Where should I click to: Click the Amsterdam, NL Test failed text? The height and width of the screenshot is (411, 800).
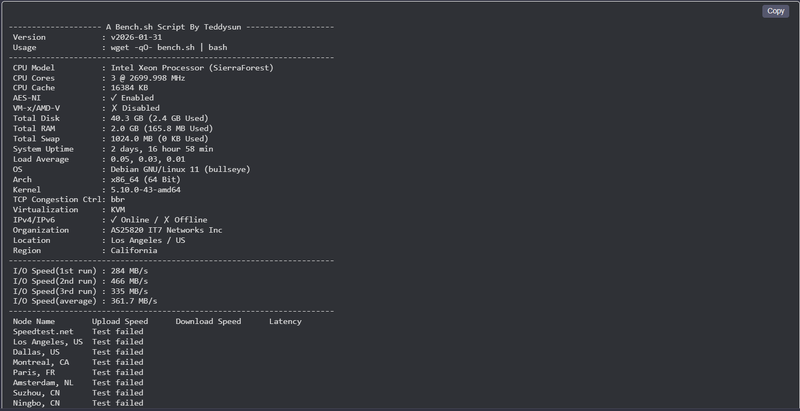117,382
